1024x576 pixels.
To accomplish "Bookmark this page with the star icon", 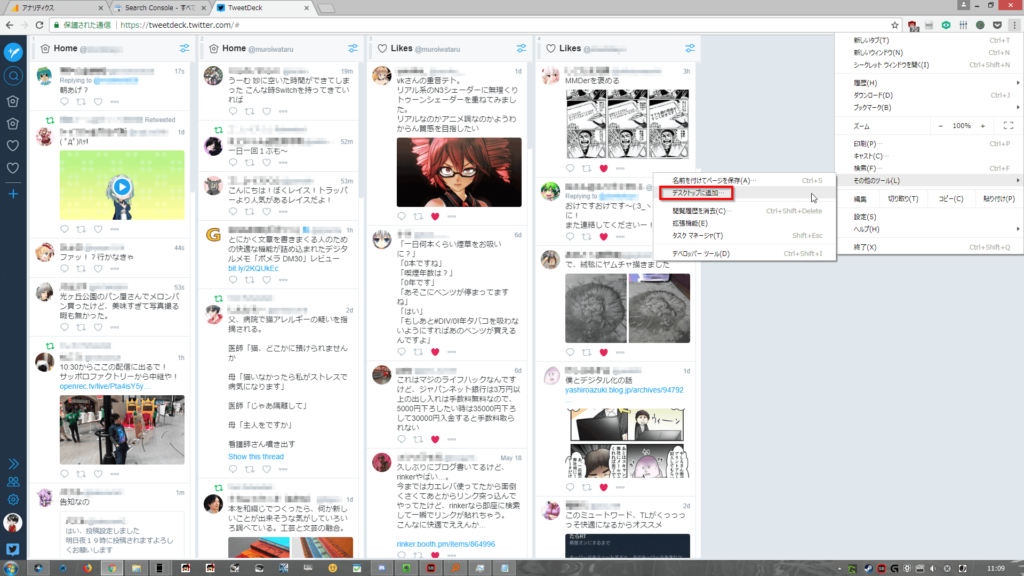I will coord(896,25).
